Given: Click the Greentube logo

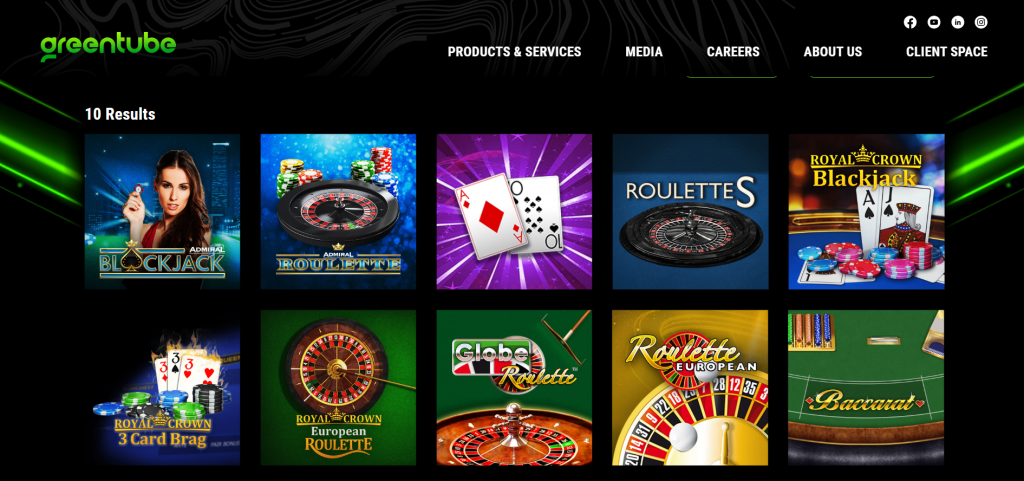Looking at the screenshot, I should [x=108, y=46].
